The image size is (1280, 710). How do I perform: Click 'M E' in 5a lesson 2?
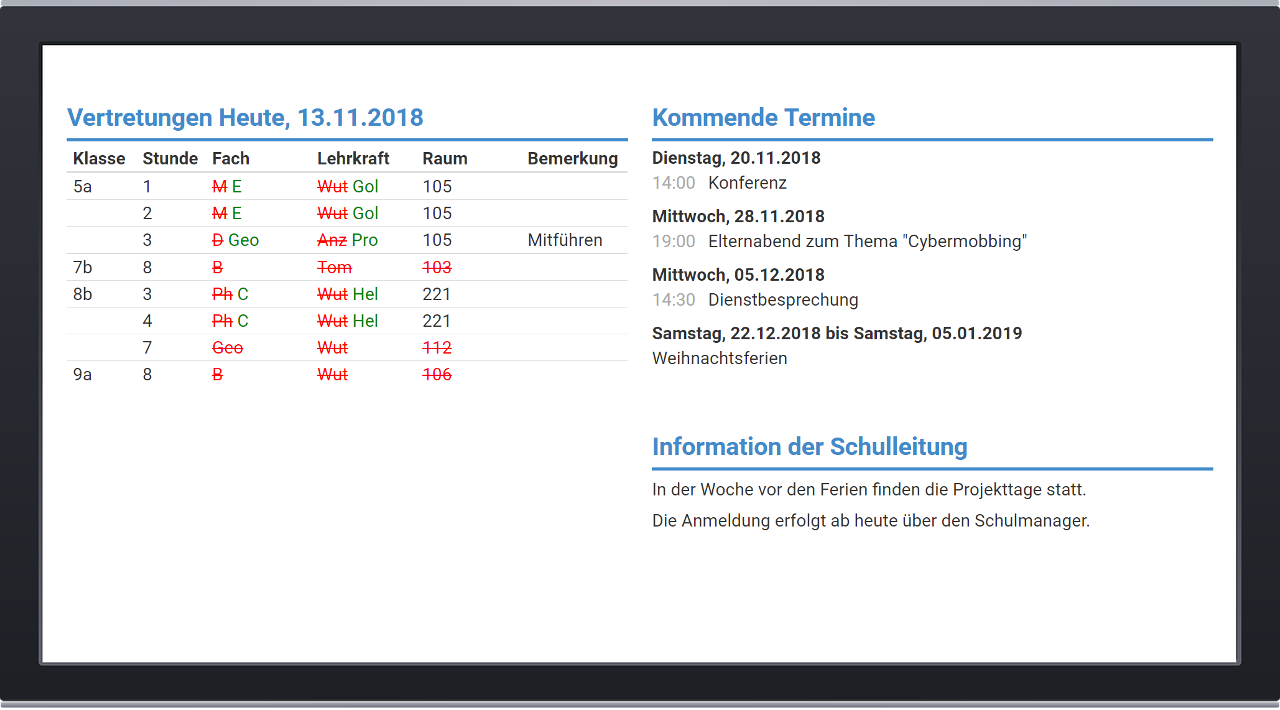click(227, 214)
